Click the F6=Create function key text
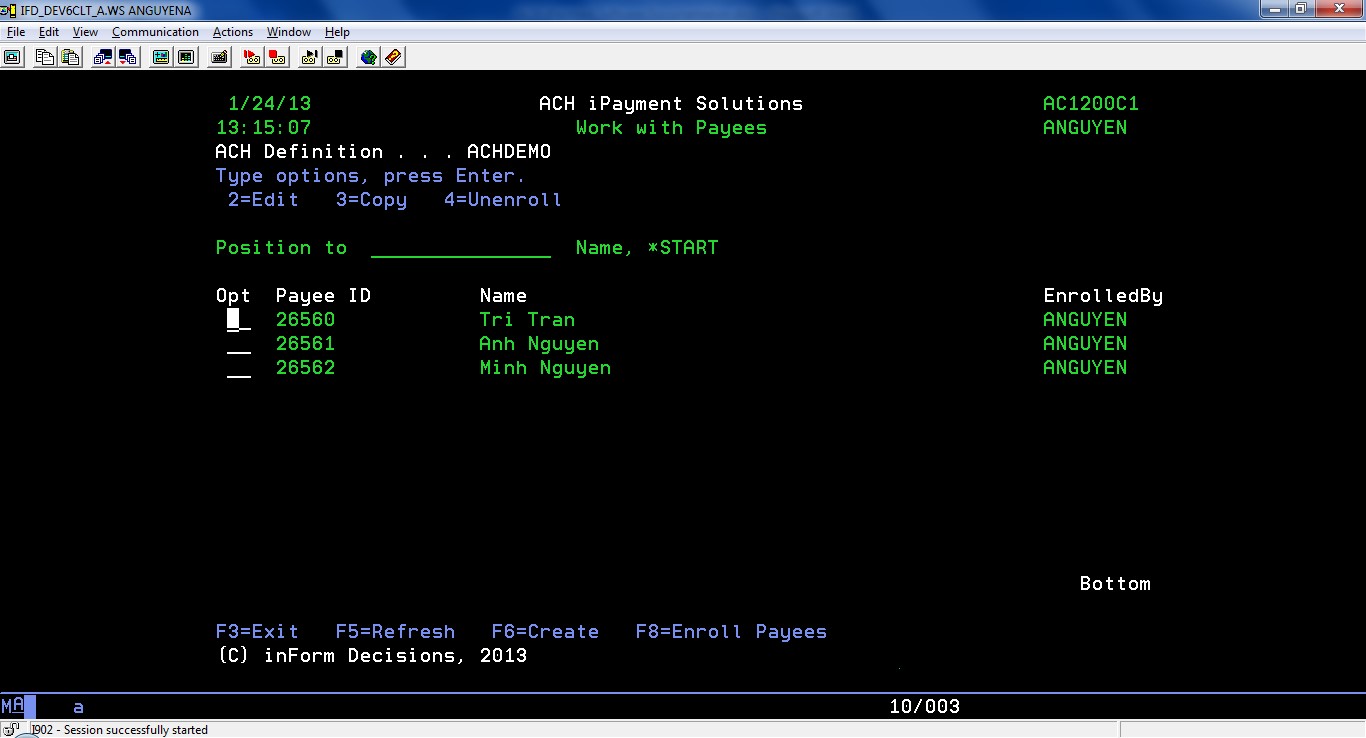The image size is (1366, 738). (545, 632)
